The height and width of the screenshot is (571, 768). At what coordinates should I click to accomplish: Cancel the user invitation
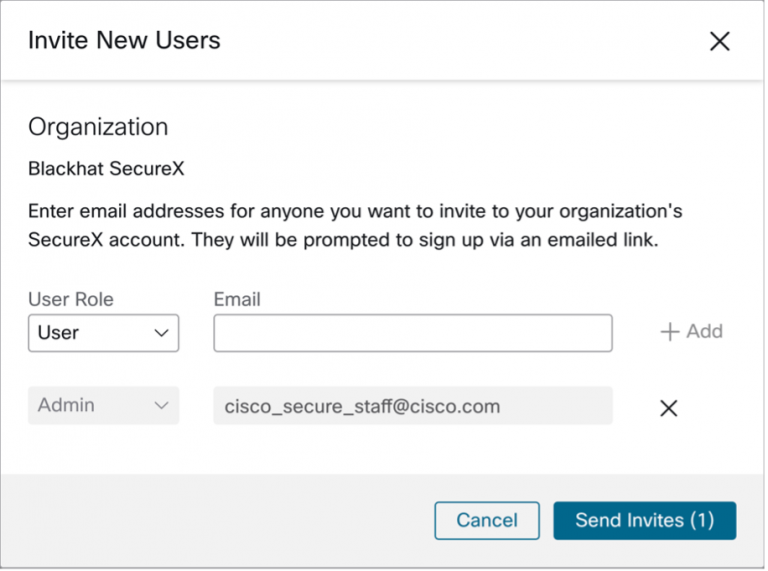point(487,520)
